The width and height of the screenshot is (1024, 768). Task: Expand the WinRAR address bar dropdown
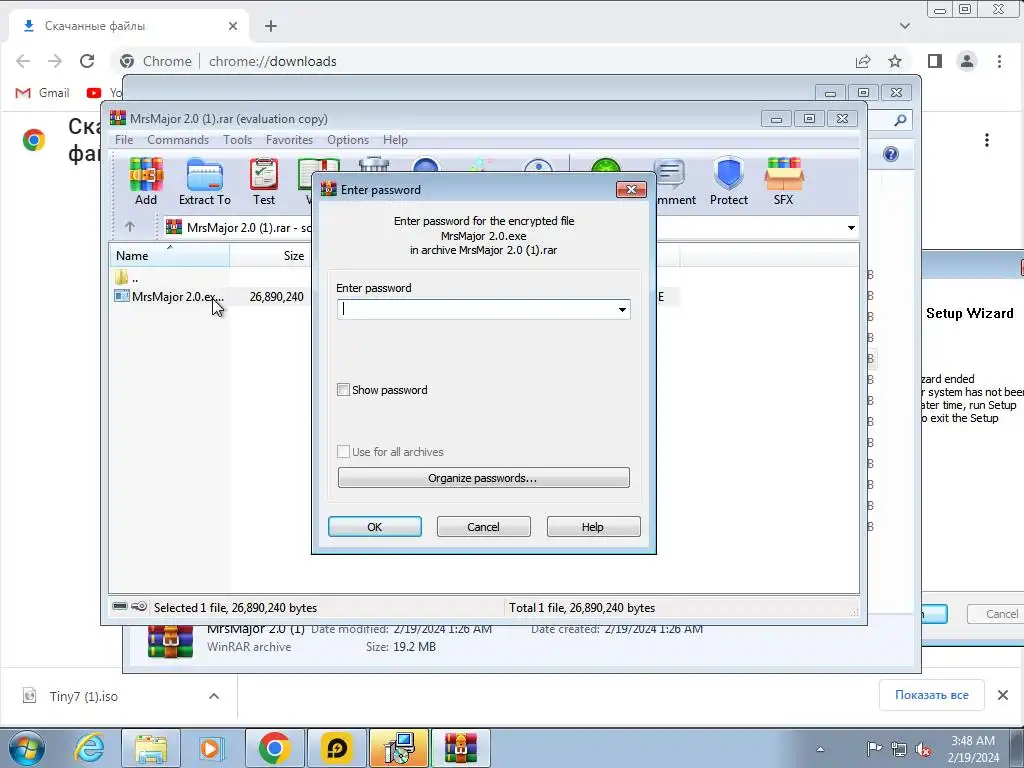pos(851,227)
